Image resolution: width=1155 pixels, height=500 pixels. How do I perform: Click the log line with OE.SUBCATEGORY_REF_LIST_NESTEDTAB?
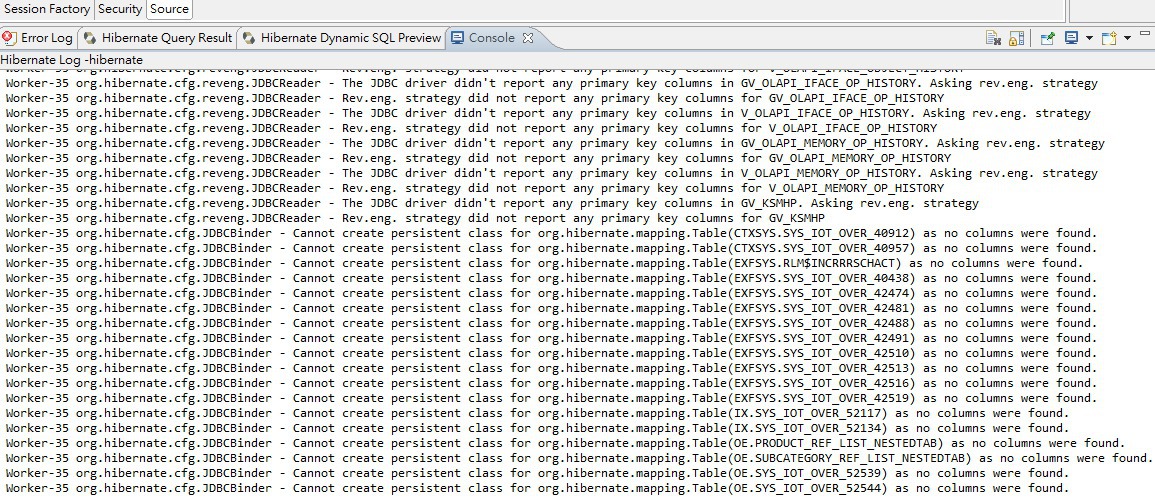(x=579, y=458)
